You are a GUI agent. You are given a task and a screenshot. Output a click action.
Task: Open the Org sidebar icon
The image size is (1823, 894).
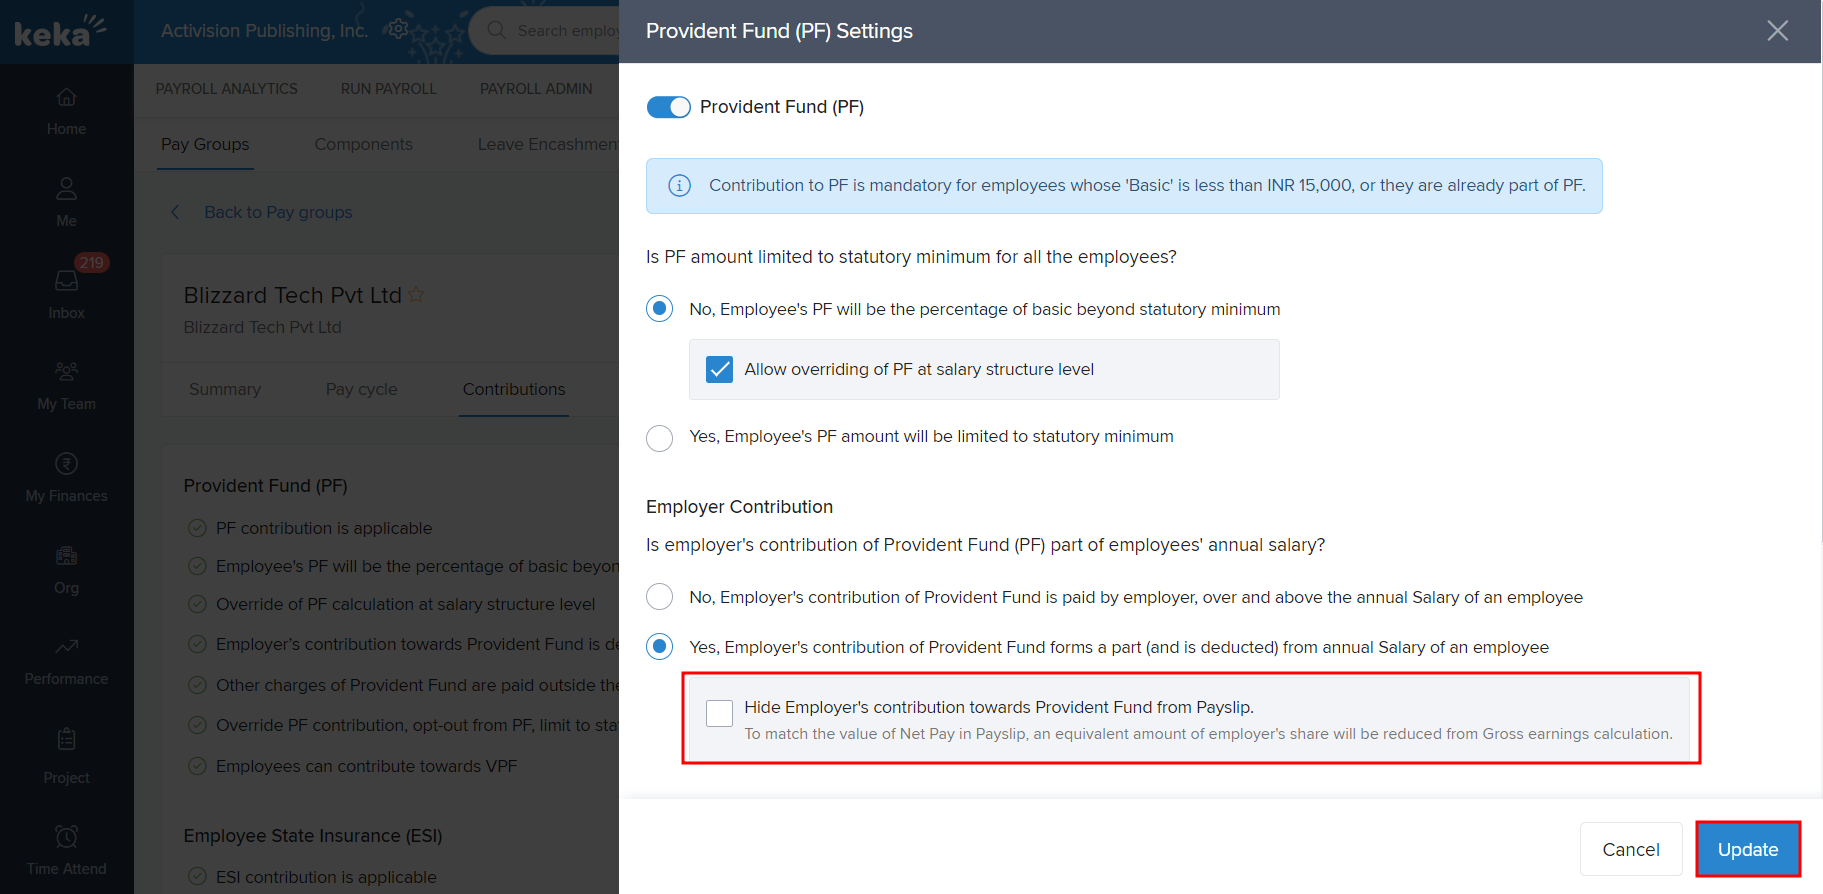coord(66,556)
